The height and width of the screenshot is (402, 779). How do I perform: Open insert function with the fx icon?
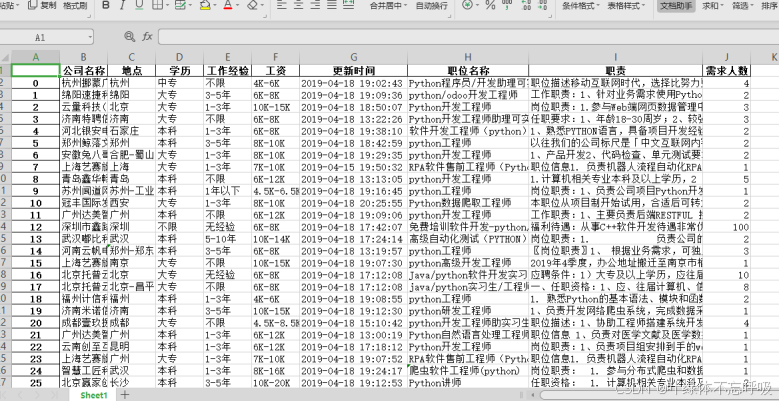[x=148, y=36]
